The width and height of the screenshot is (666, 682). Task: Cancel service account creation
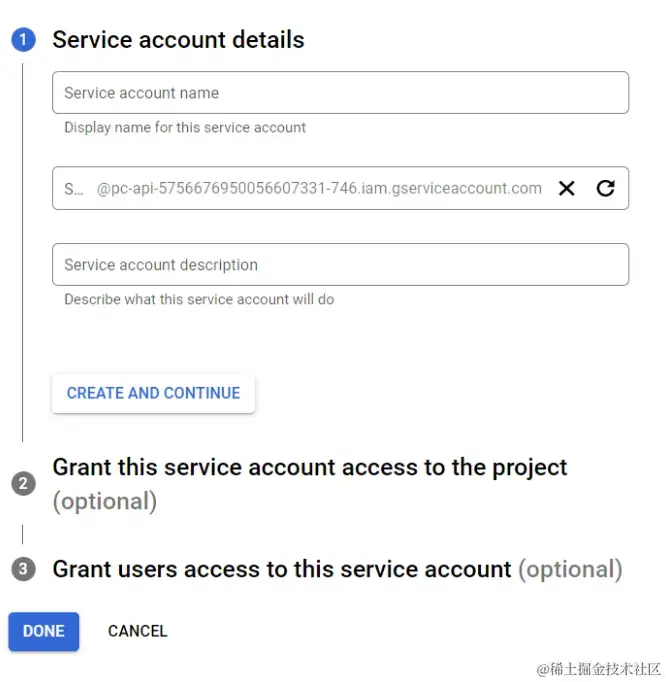[x=138, y=631]
